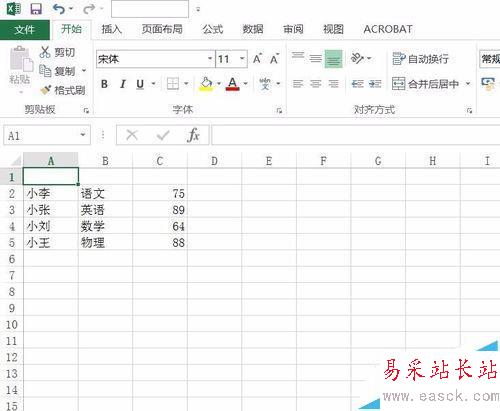This screenshot has height=411, width=500.
Task: Select row 5 header
Action: coord(12,243)
